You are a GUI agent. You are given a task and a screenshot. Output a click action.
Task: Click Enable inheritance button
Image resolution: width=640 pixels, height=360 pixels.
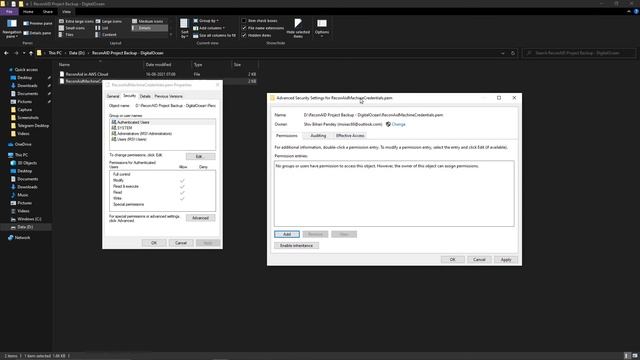[296, 246]
